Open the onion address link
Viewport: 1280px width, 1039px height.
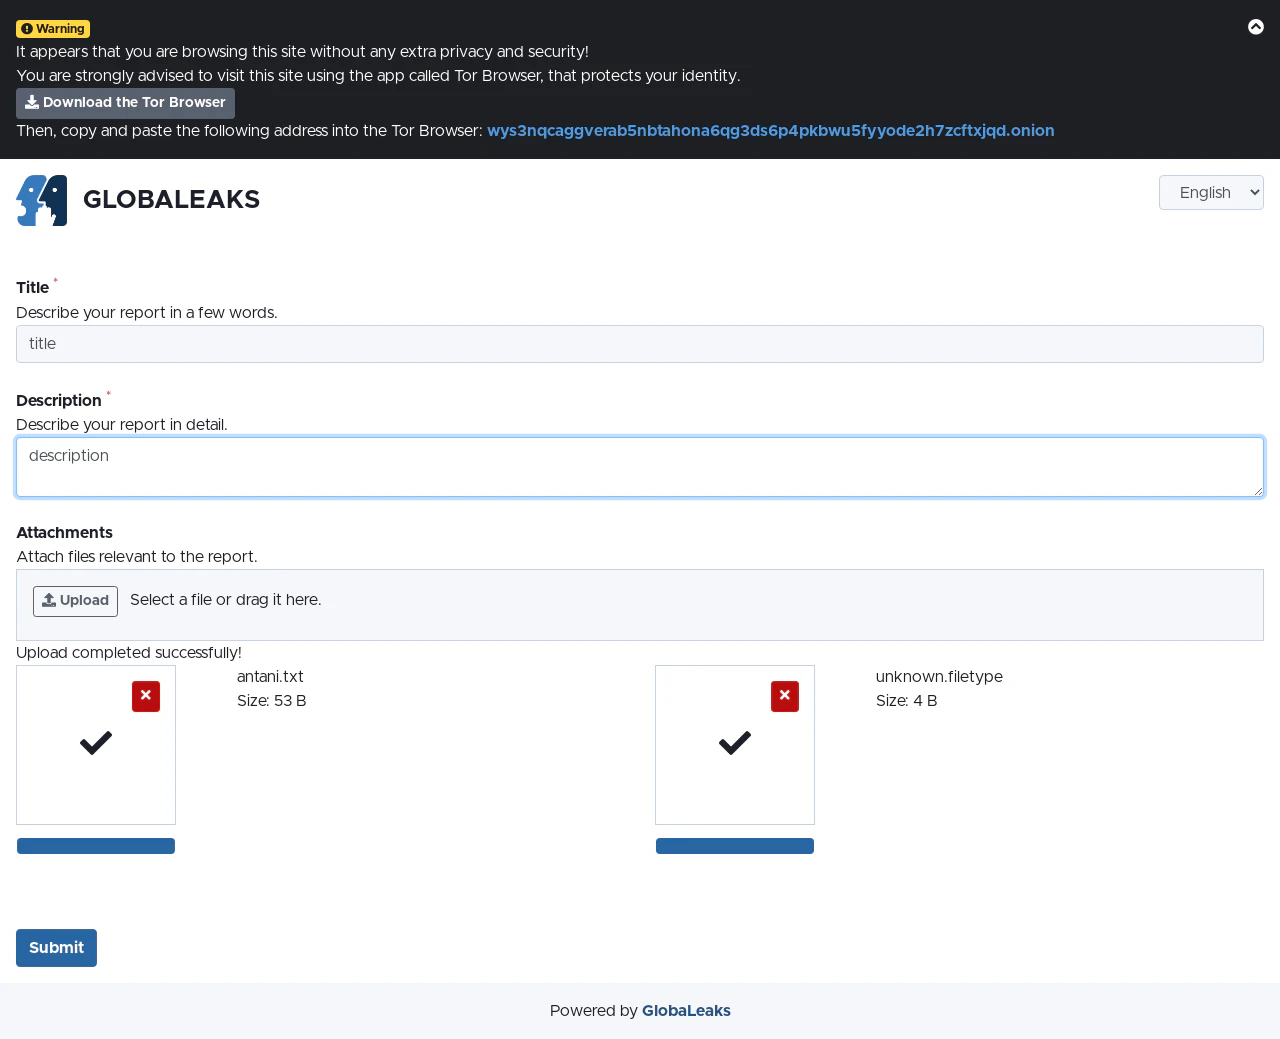[x=770, y=131]
